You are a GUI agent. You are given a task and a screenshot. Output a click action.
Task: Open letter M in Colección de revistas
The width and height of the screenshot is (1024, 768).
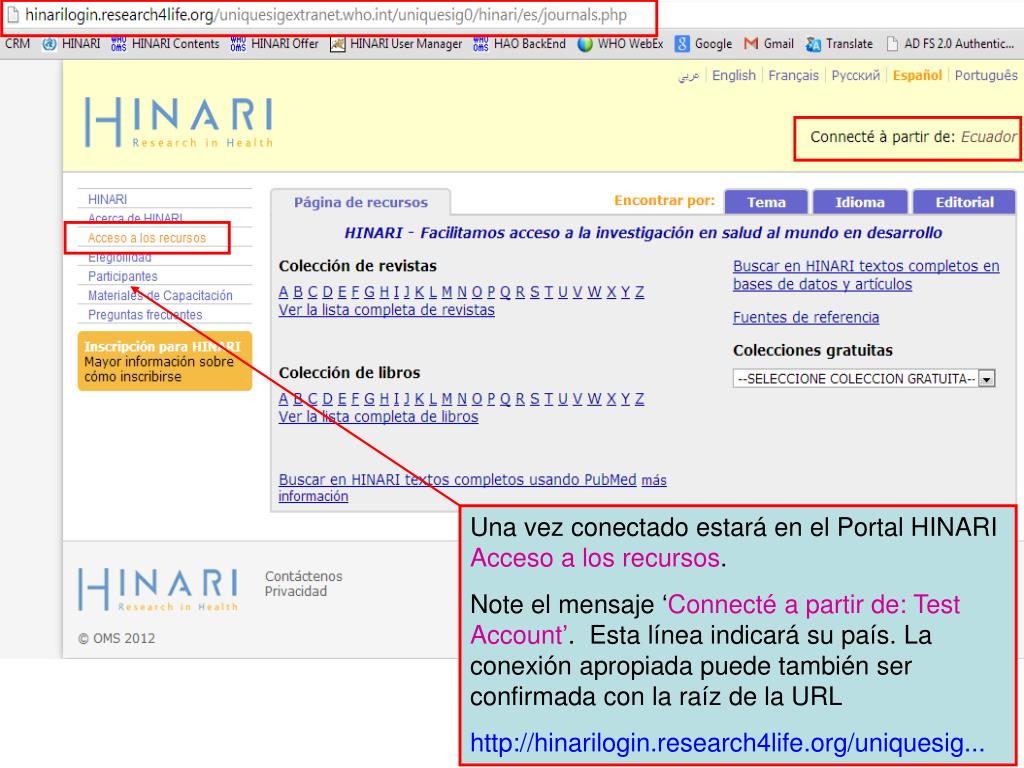(x=447, y=292)
